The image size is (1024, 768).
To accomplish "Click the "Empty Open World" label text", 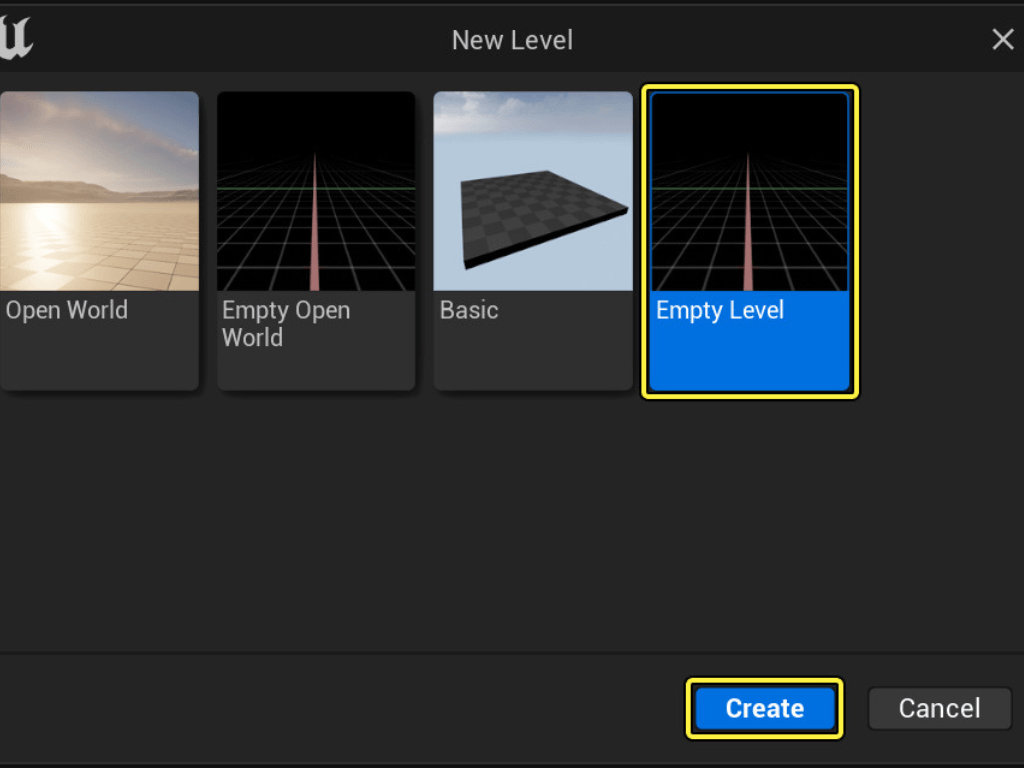I will (286, 323).
